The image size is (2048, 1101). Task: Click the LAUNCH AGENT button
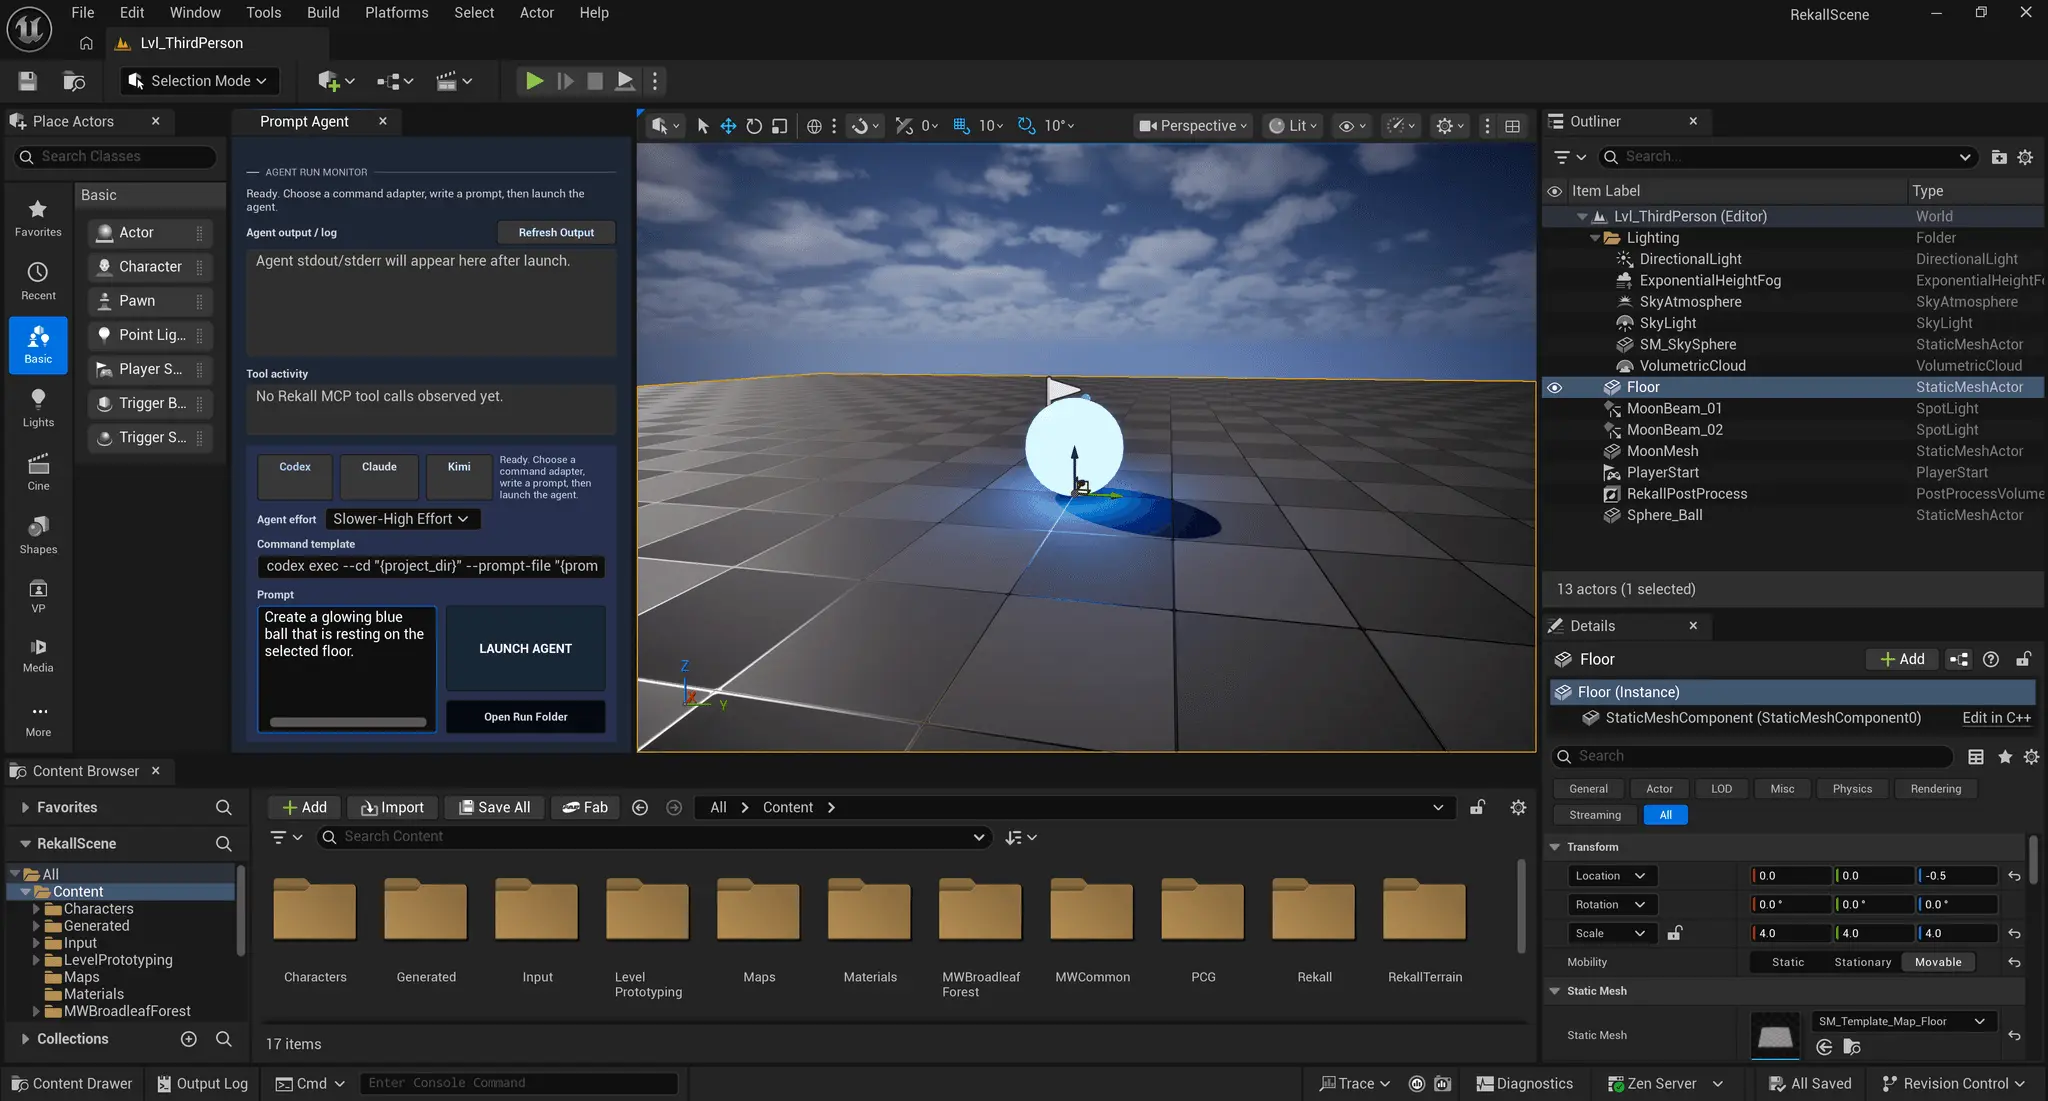coord(526,649)
